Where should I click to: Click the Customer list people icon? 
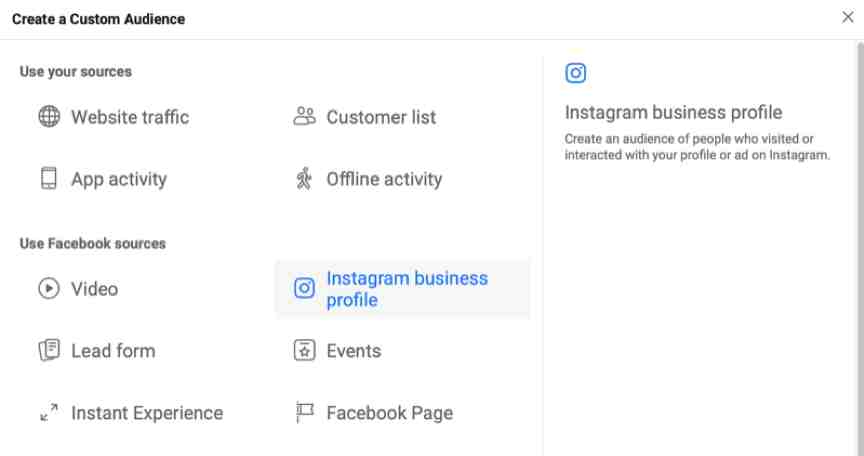[x=304, y=116]
